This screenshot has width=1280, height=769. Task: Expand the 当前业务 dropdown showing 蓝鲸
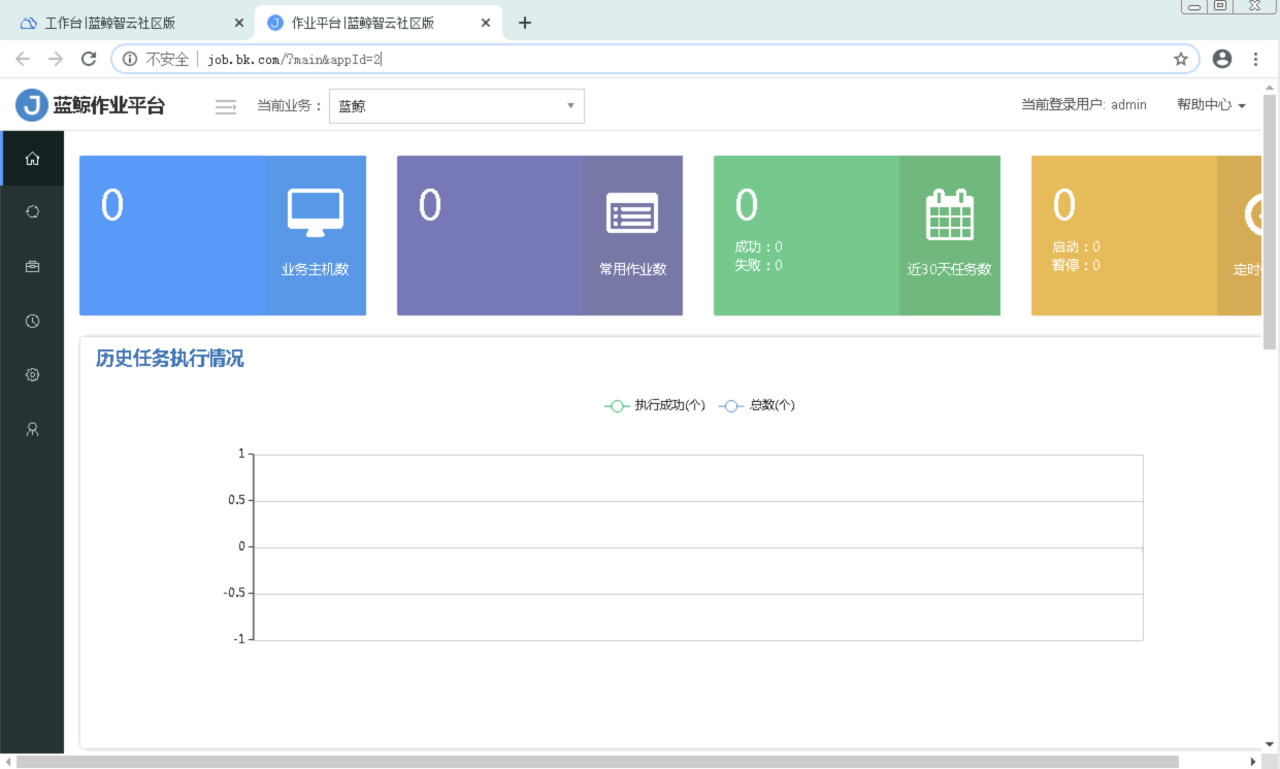(x=456, y=106)
